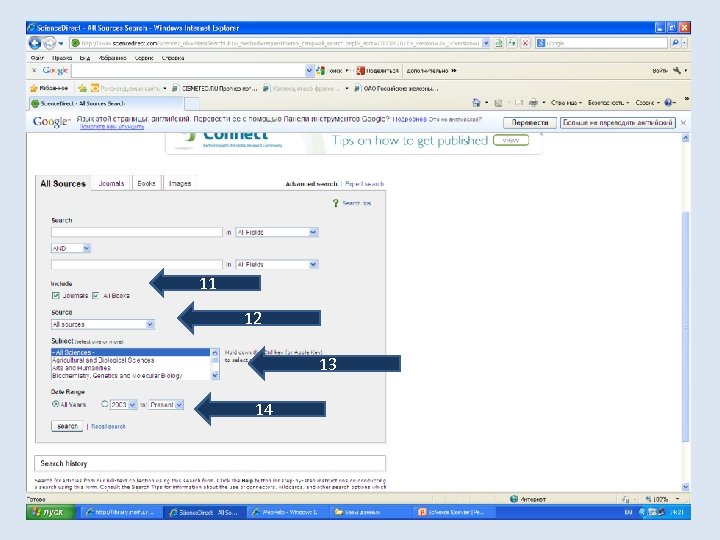
Task: Click the Google Toolbar wrench settings icon
Action: [x=677, y=71]
